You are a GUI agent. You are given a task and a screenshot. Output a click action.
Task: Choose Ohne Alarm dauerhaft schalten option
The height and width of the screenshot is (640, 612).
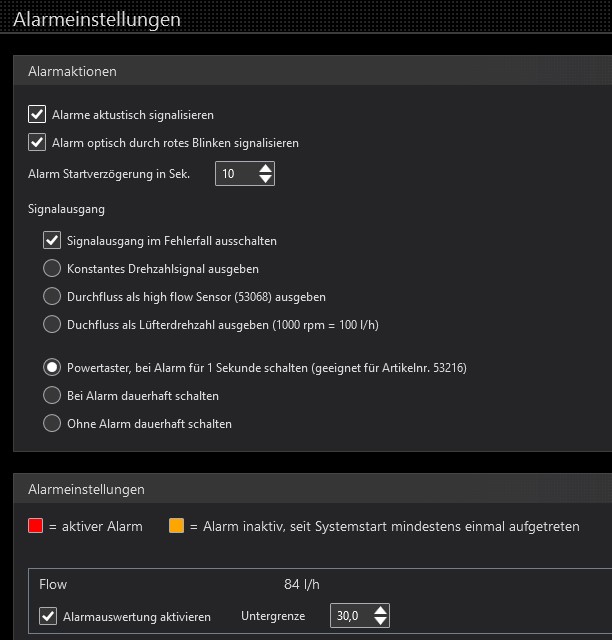coord(52,423)
